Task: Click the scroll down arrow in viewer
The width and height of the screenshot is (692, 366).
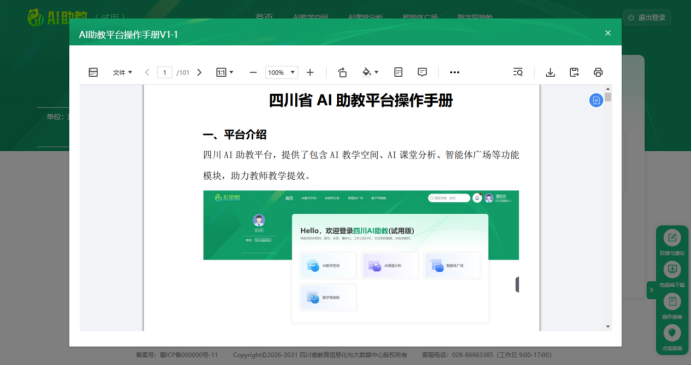Action: [x=608, y=327]
